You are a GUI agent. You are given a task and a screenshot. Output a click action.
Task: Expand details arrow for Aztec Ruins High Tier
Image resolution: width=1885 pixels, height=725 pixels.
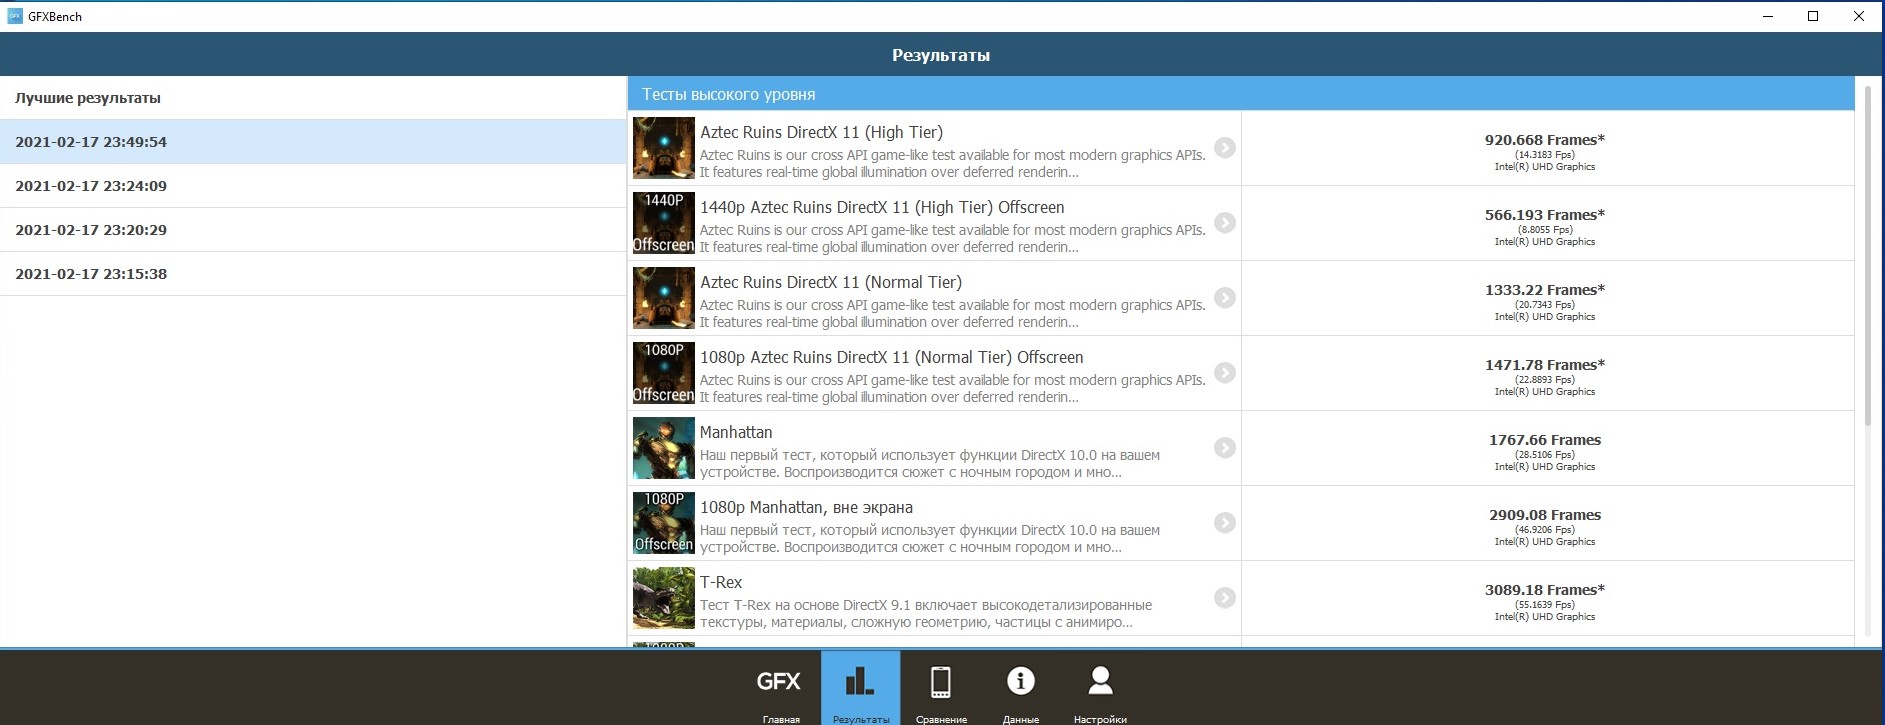(1224, 148)
